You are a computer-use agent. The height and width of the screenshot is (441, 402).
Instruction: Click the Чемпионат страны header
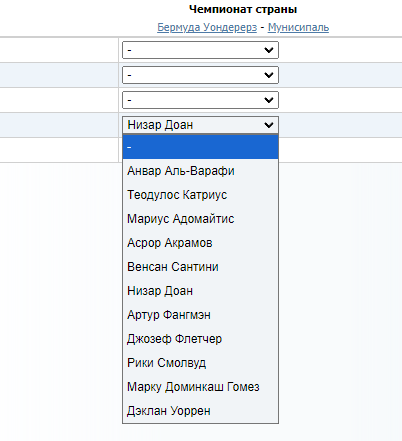pos(243,9)
